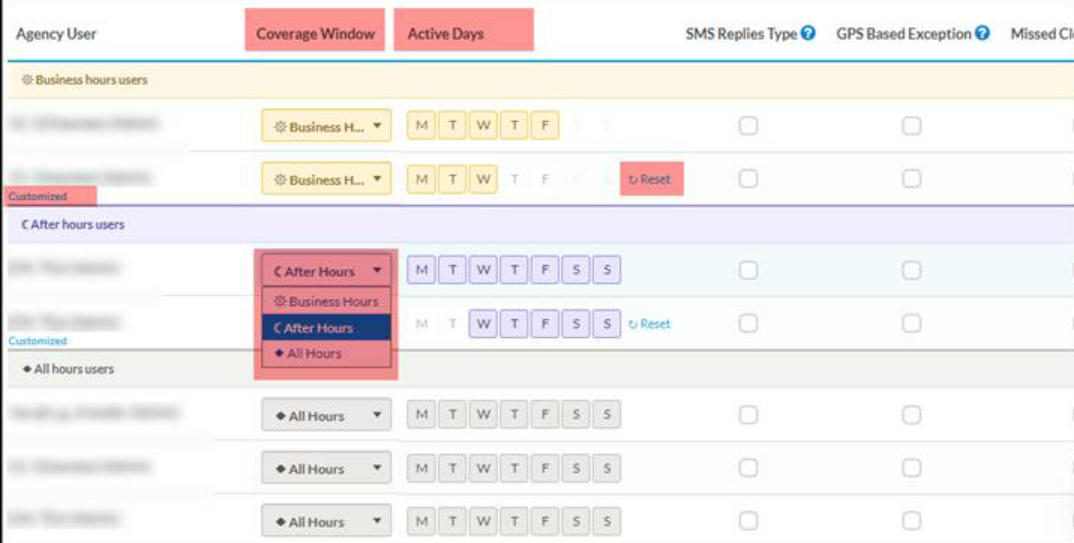The image size is (1074, 543).
Task: Click the GPS Based Exception column header text
Action: [903, 34]
